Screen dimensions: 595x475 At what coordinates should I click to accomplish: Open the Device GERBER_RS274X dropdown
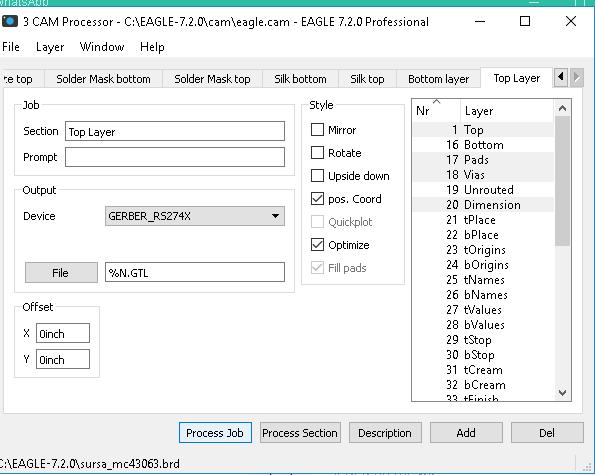(x=195, y=216)
